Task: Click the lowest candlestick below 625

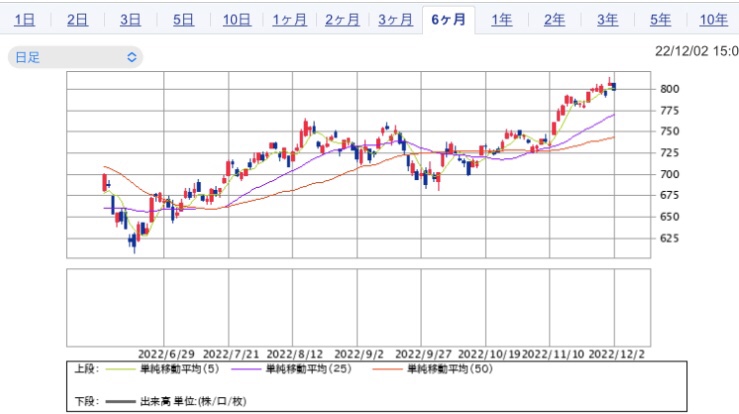Action: tap(134, 242)
